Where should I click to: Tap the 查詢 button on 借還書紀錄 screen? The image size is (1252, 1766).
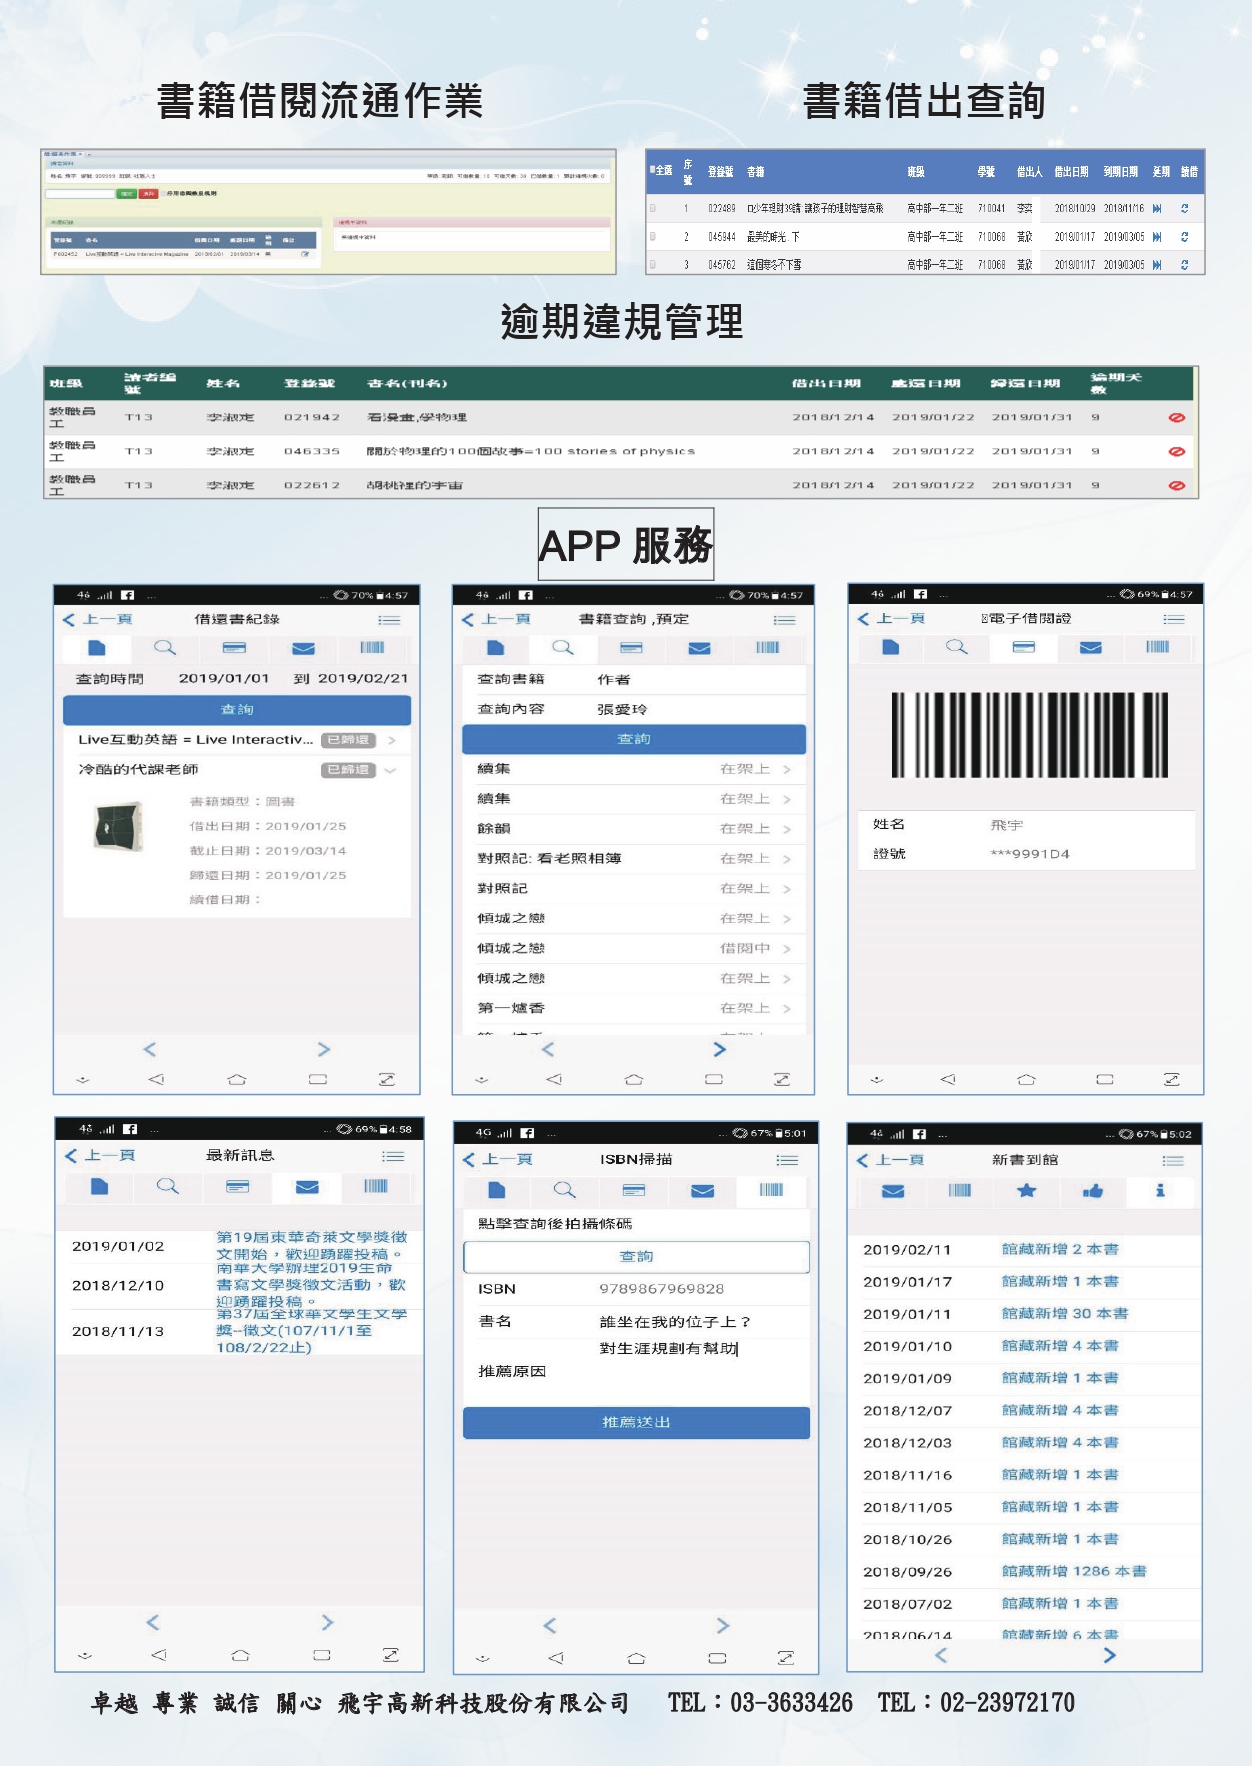point(237,709)
